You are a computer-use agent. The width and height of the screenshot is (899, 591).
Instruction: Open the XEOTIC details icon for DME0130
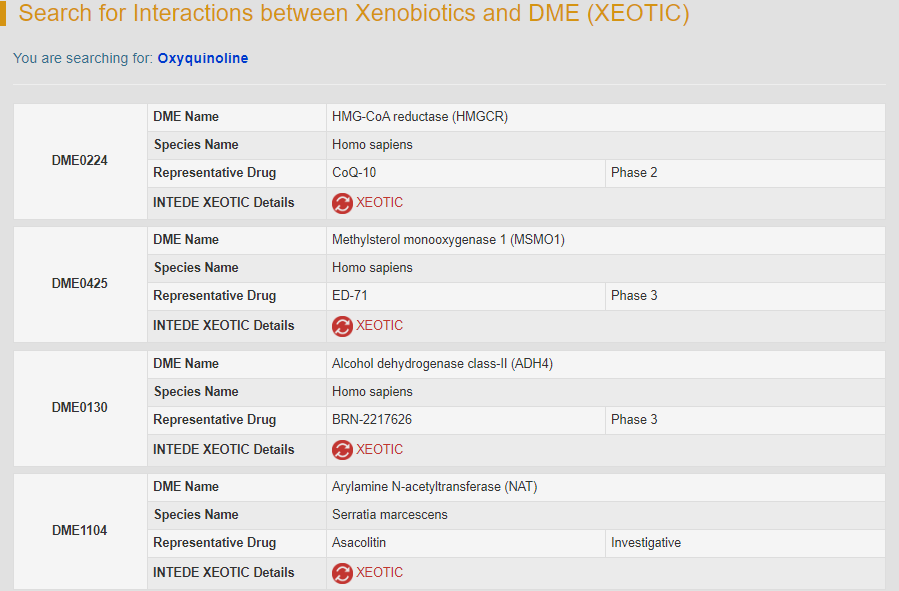point(342,450)
